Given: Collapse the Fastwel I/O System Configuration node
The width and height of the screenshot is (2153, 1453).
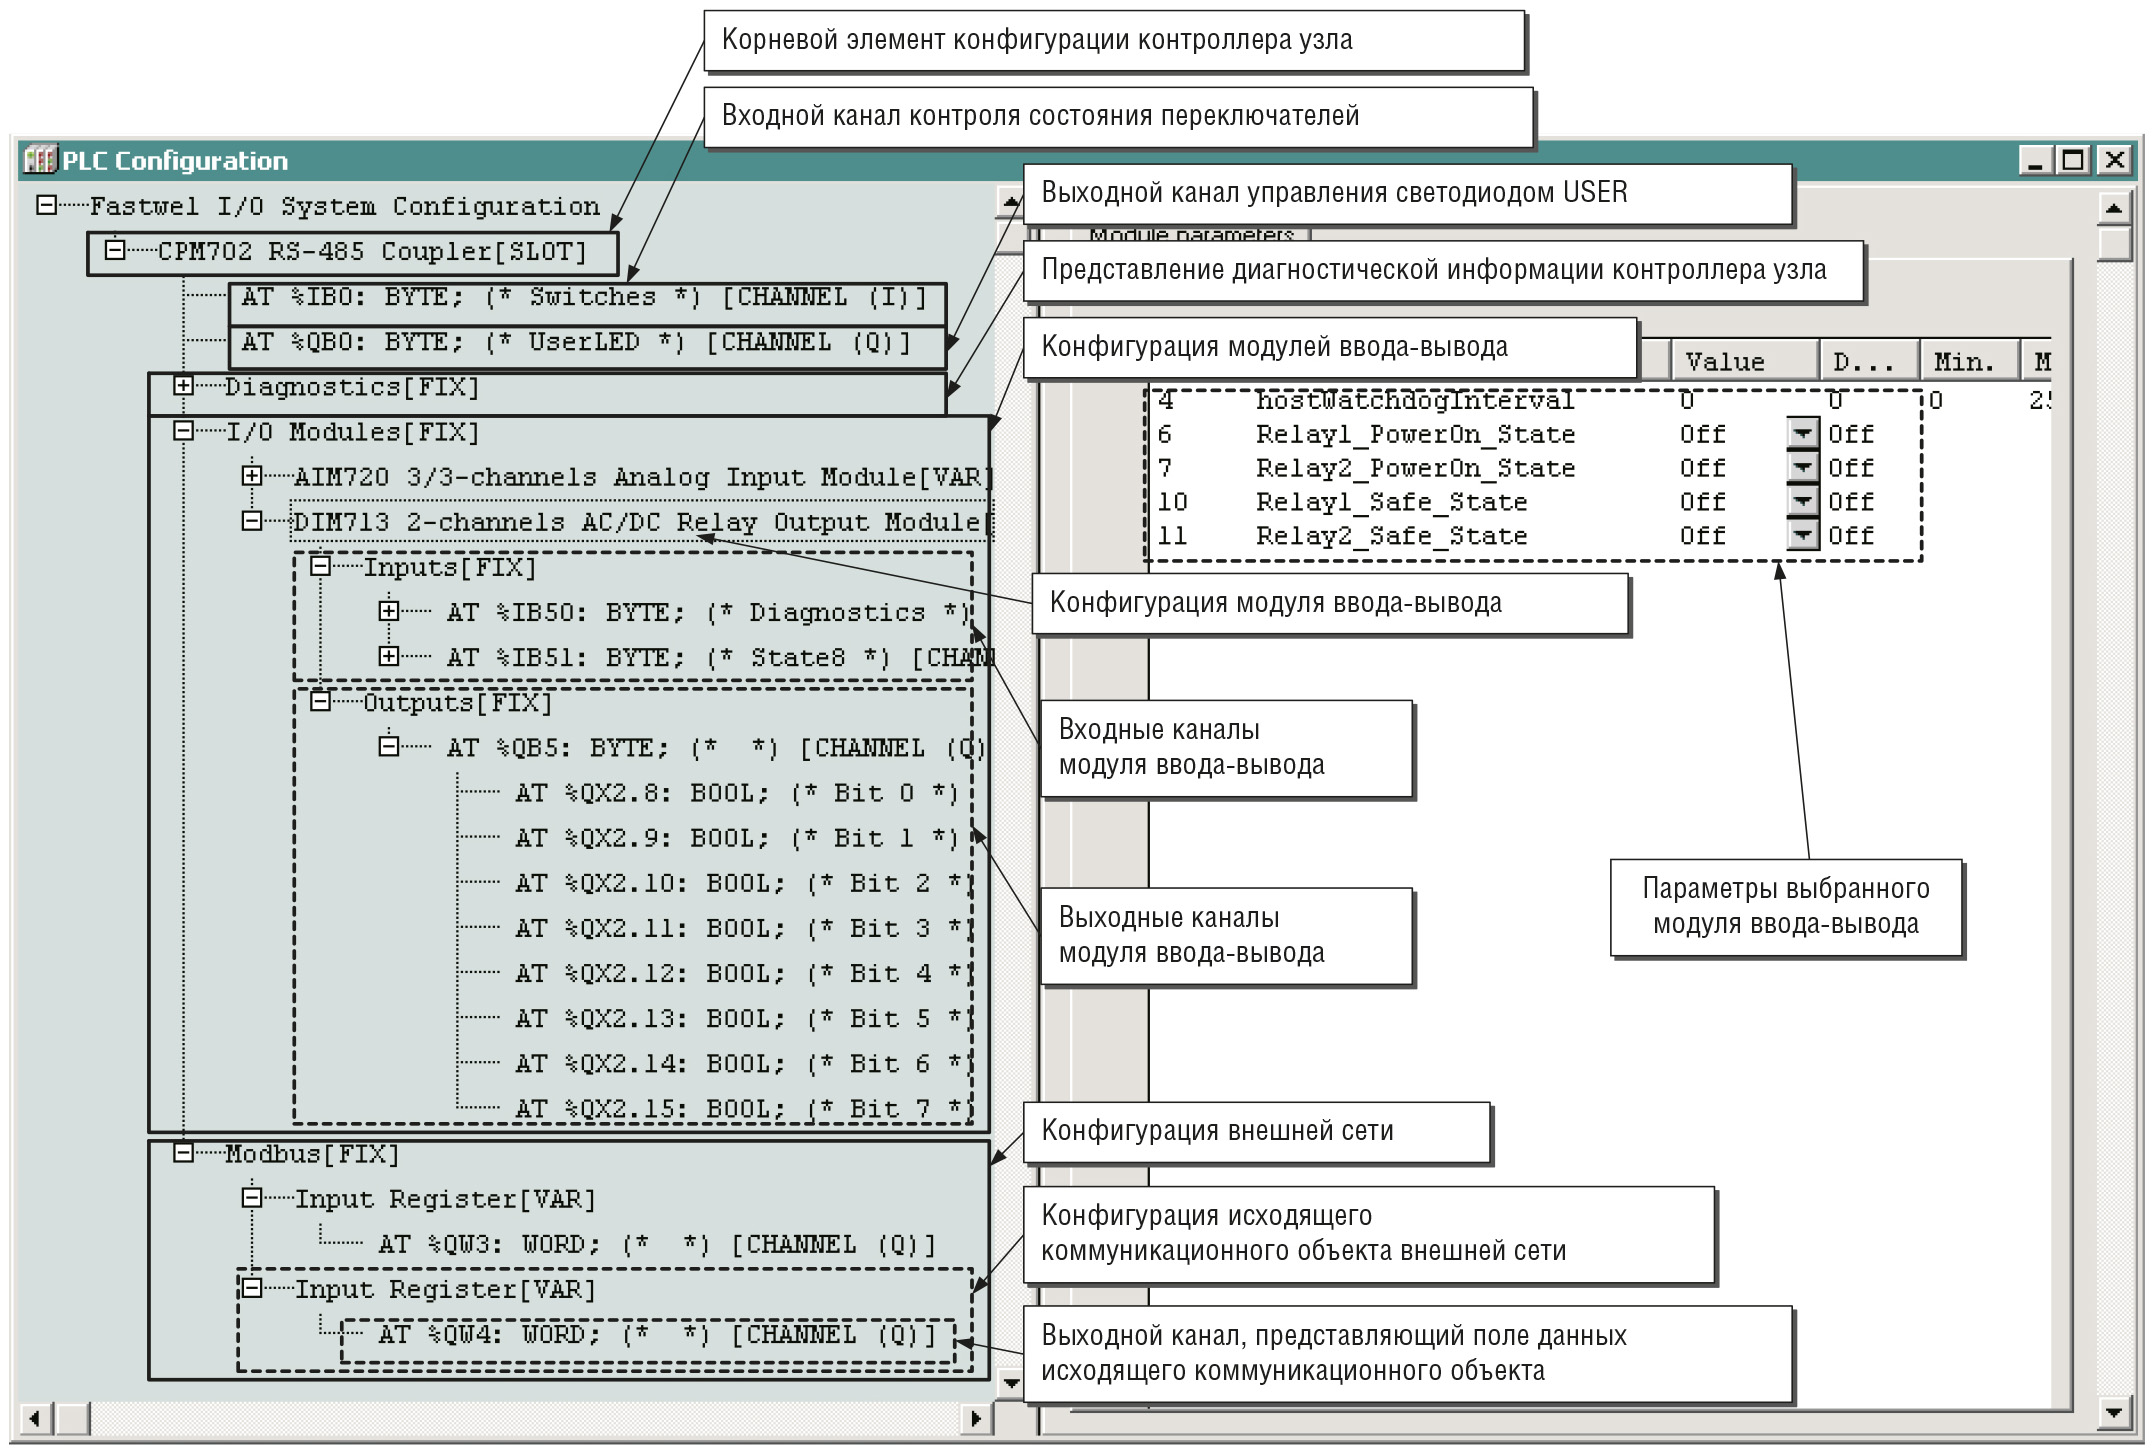Looking at the screenshot, I should [46, 205].
